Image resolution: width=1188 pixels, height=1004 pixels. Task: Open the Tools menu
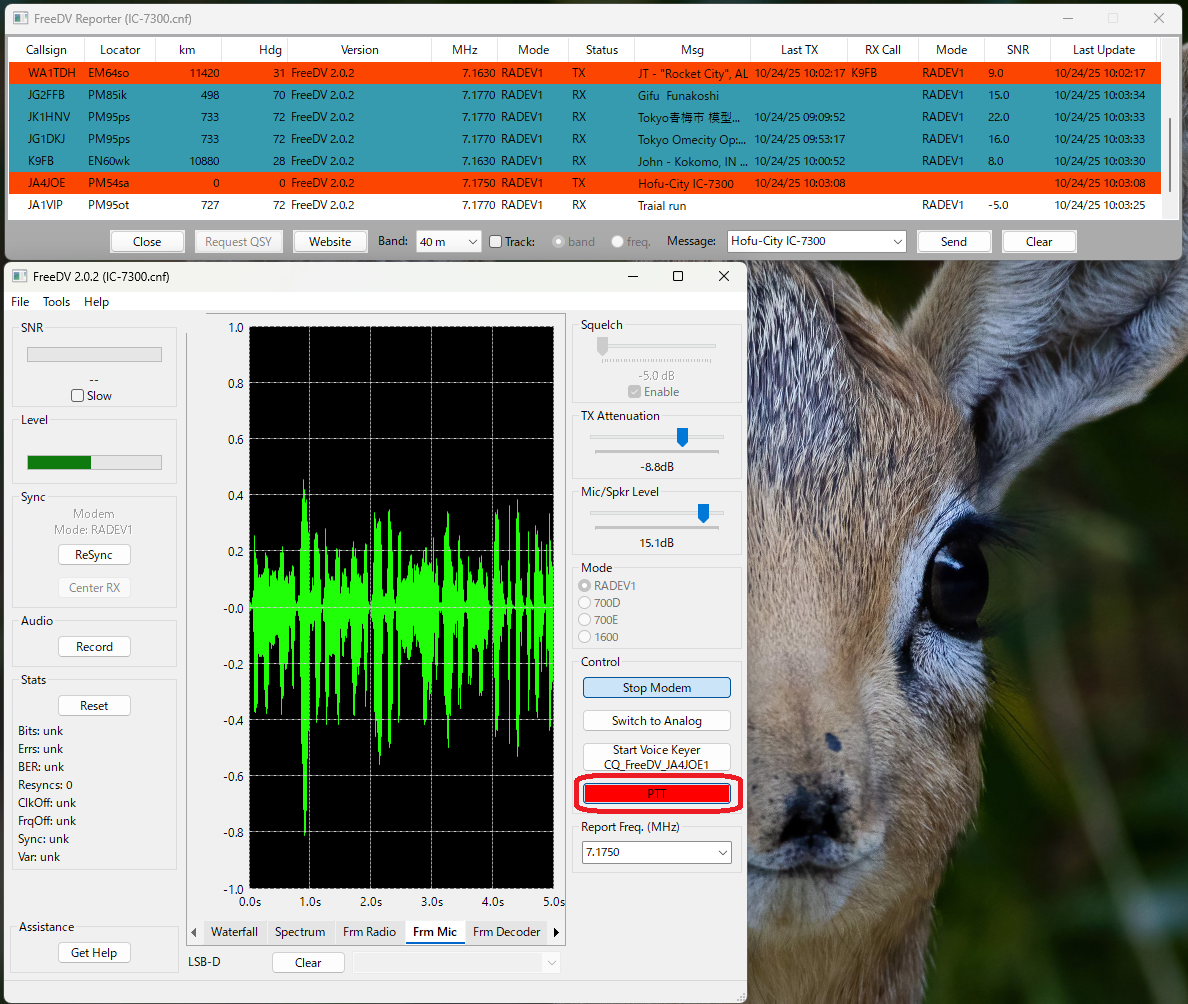(56, 302)
